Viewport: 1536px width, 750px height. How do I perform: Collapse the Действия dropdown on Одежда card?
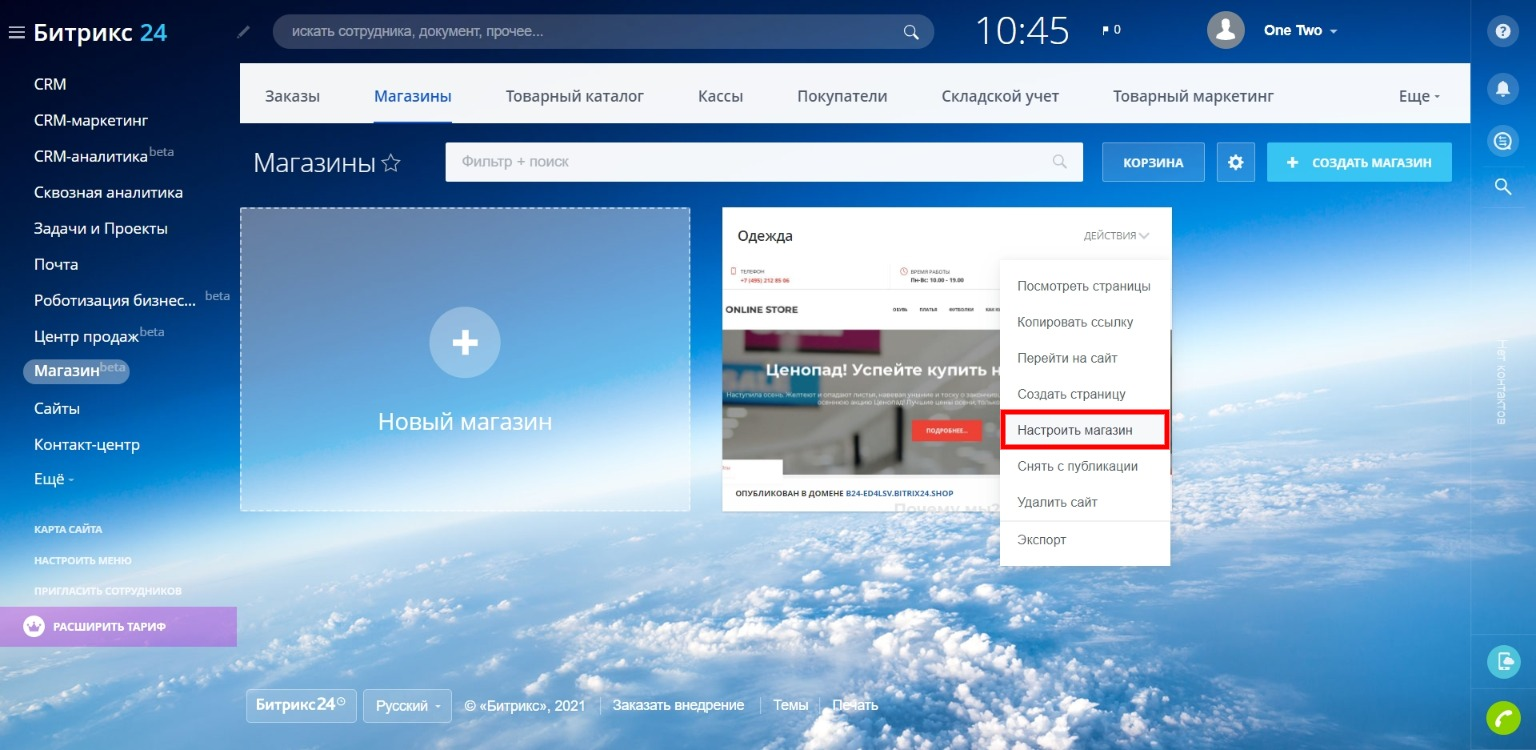pyautogui.click(x=1116, y=236)
